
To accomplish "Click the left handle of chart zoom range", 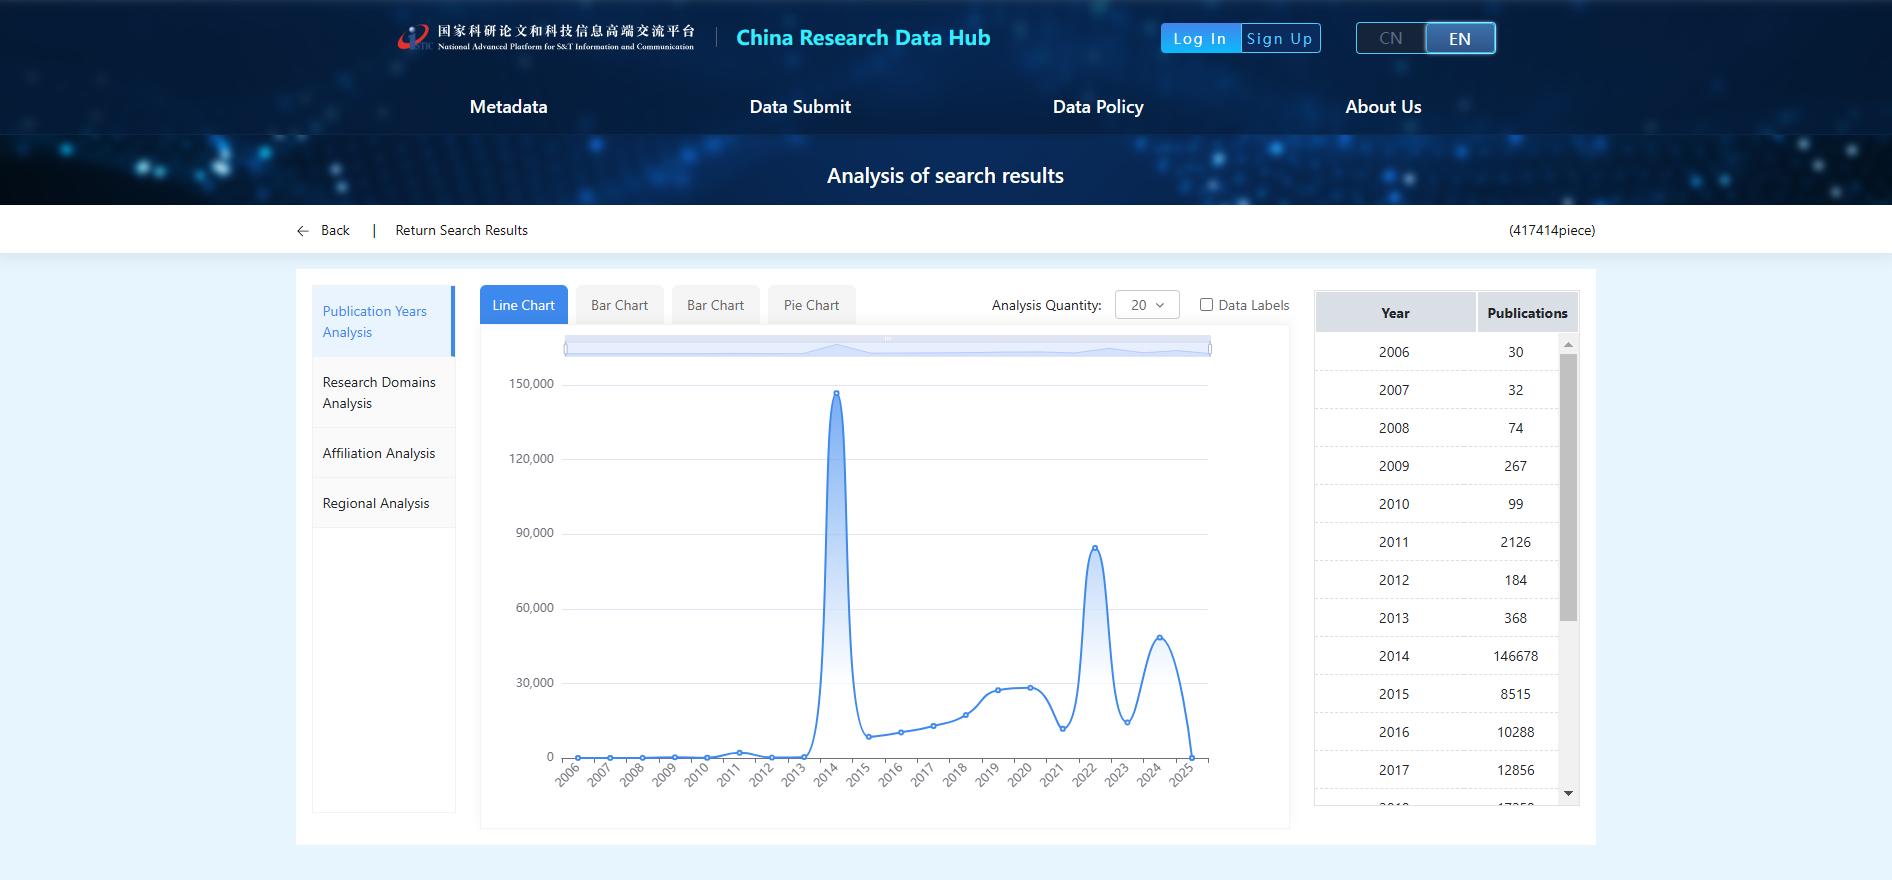I will [566, 349].
